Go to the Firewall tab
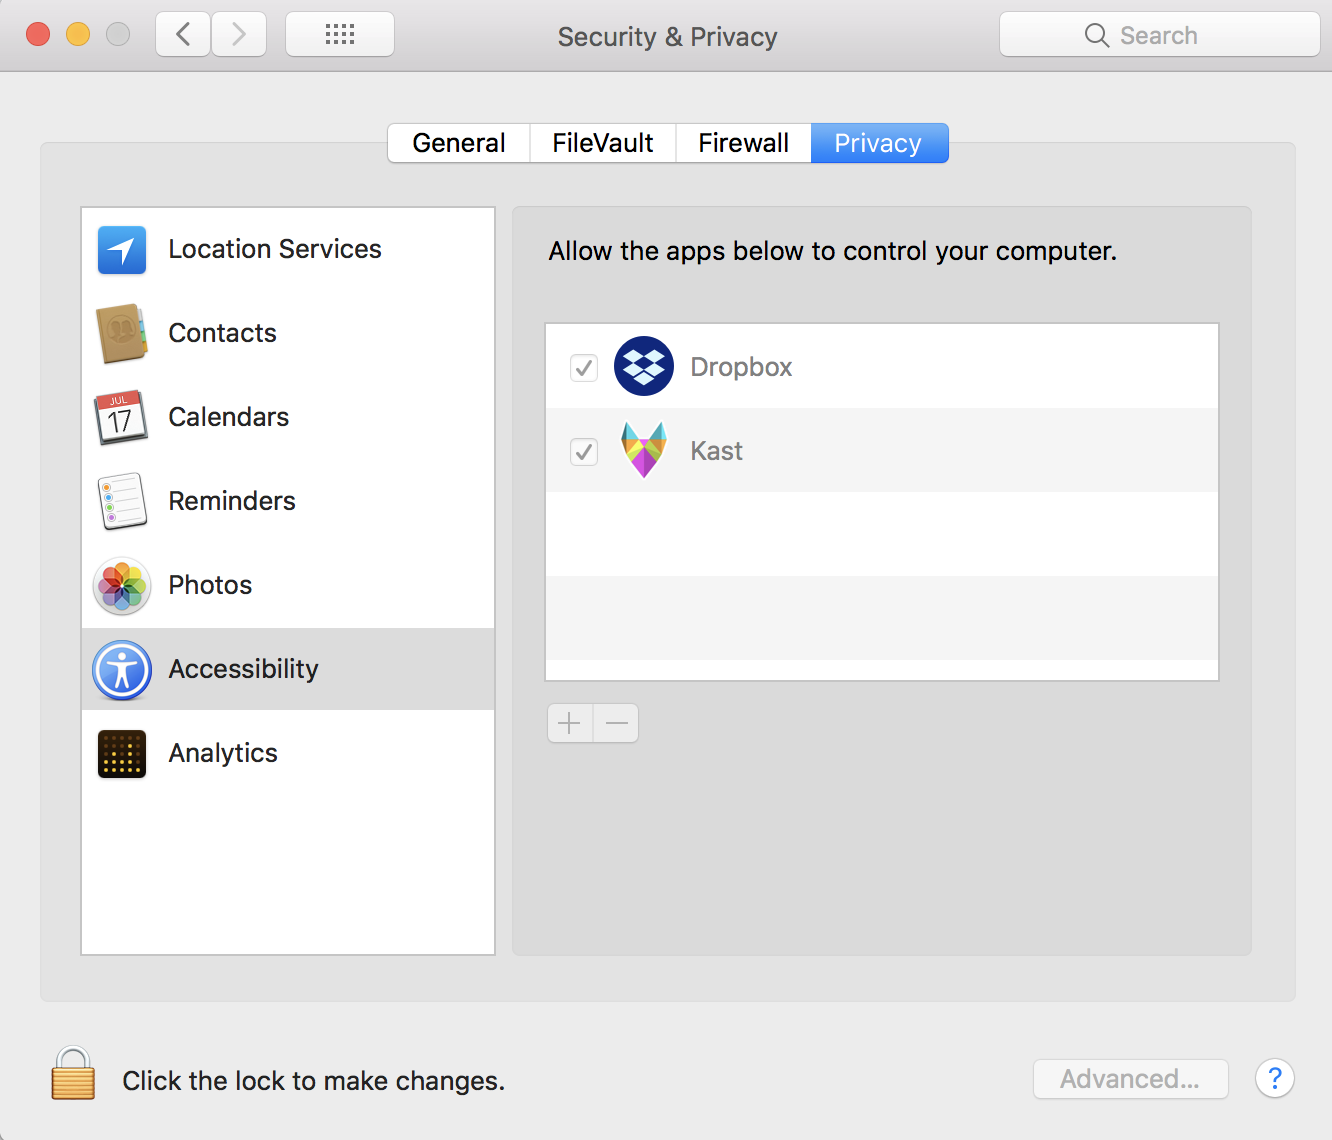 (743, 143)
